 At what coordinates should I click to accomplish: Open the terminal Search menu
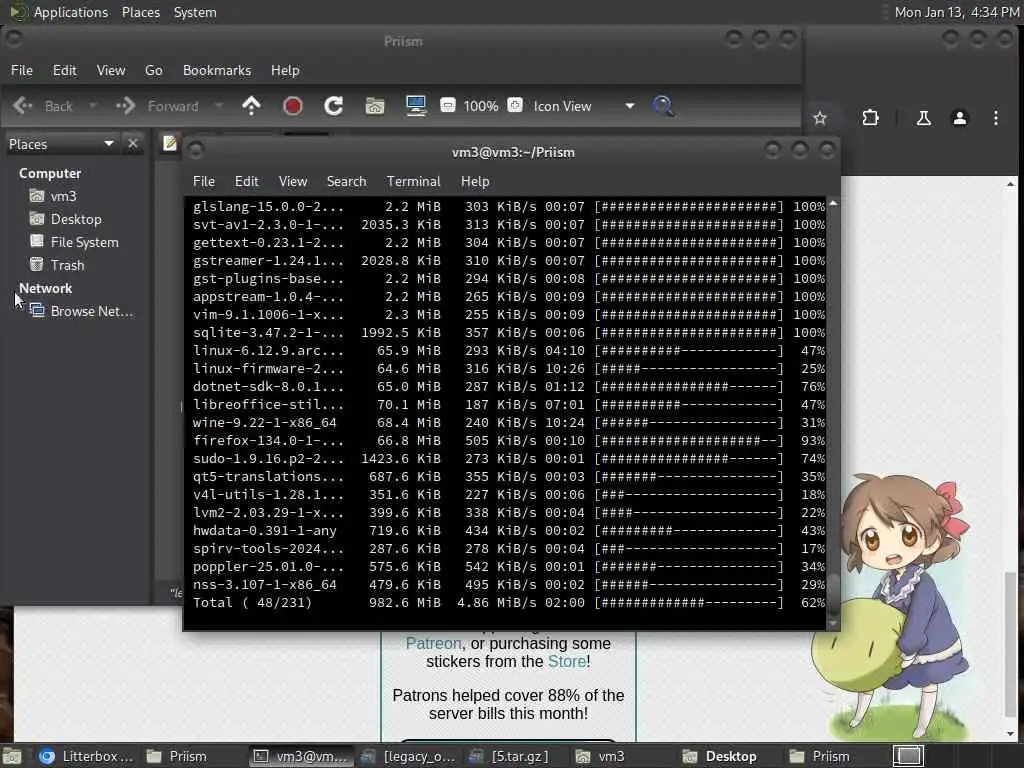pyautogui.click(x=346, y=181)
